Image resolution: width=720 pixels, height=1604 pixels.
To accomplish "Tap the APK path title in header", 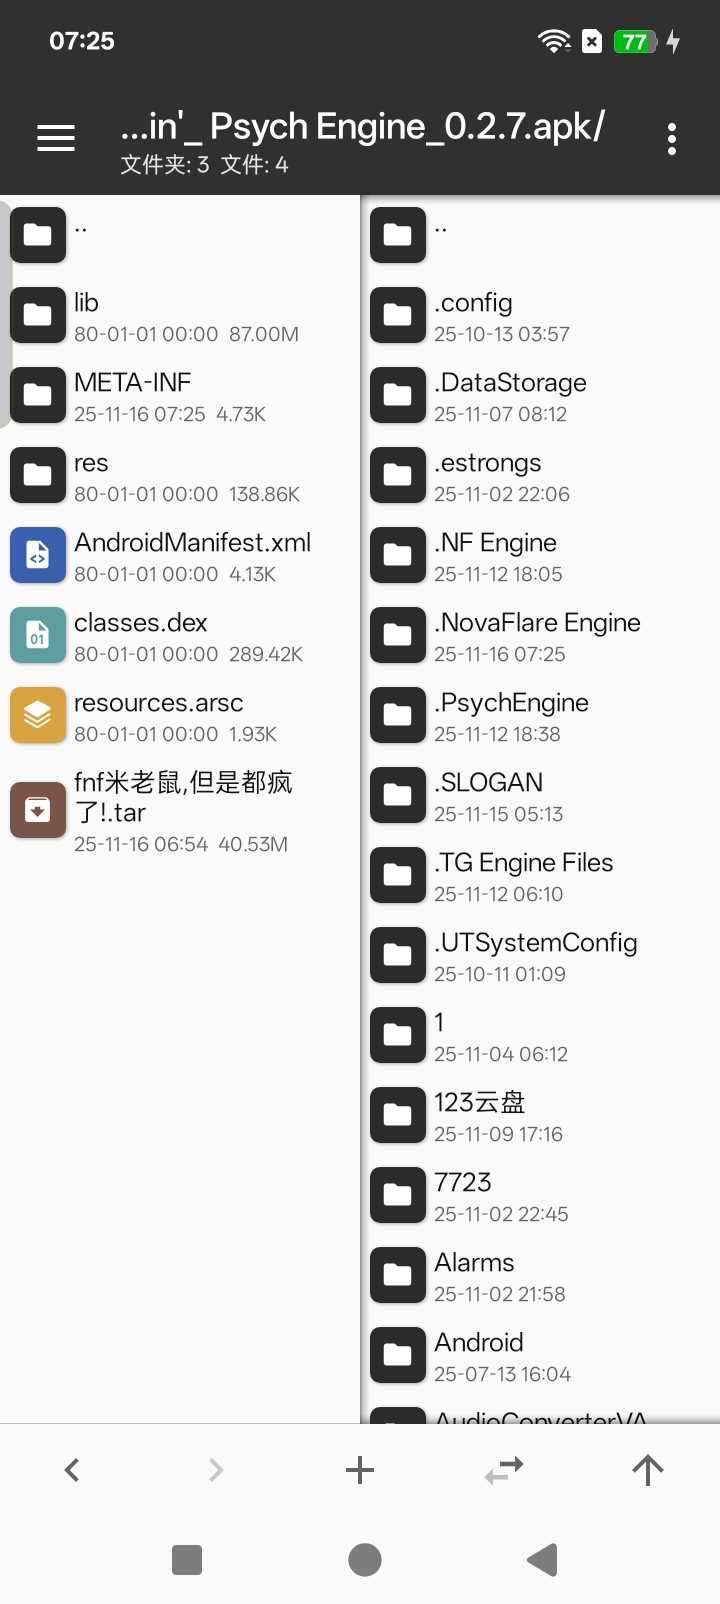I will tap(362, 127).
